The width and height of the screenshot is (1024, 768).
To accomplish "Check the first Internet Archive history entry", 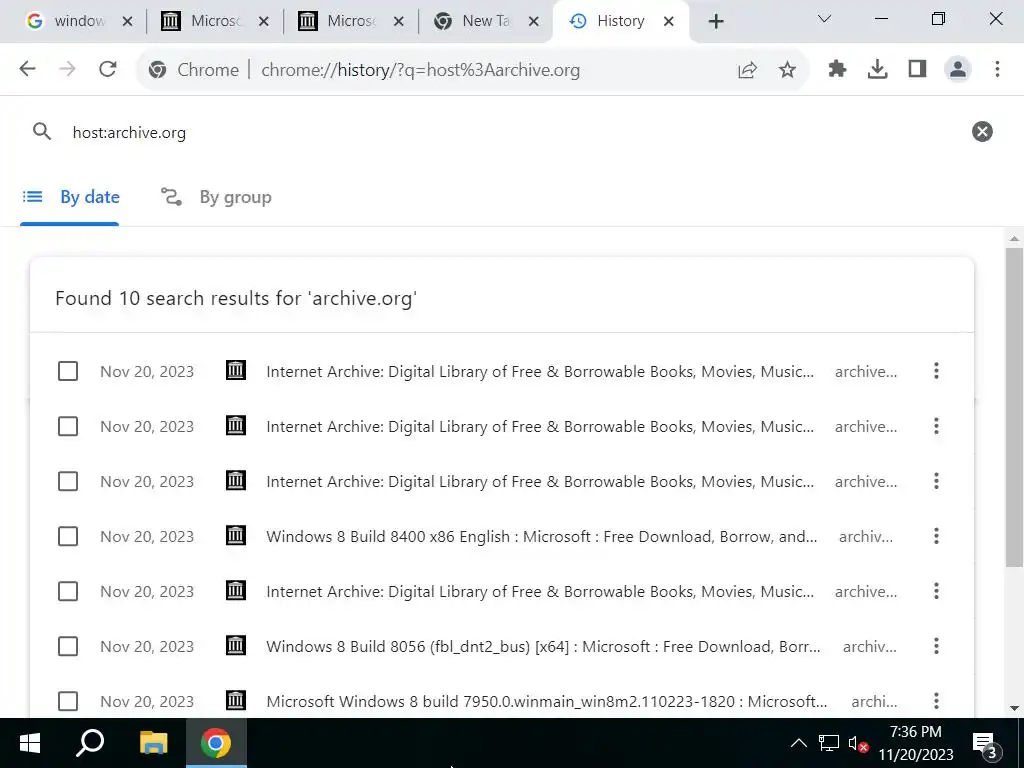I will (68, 371).
